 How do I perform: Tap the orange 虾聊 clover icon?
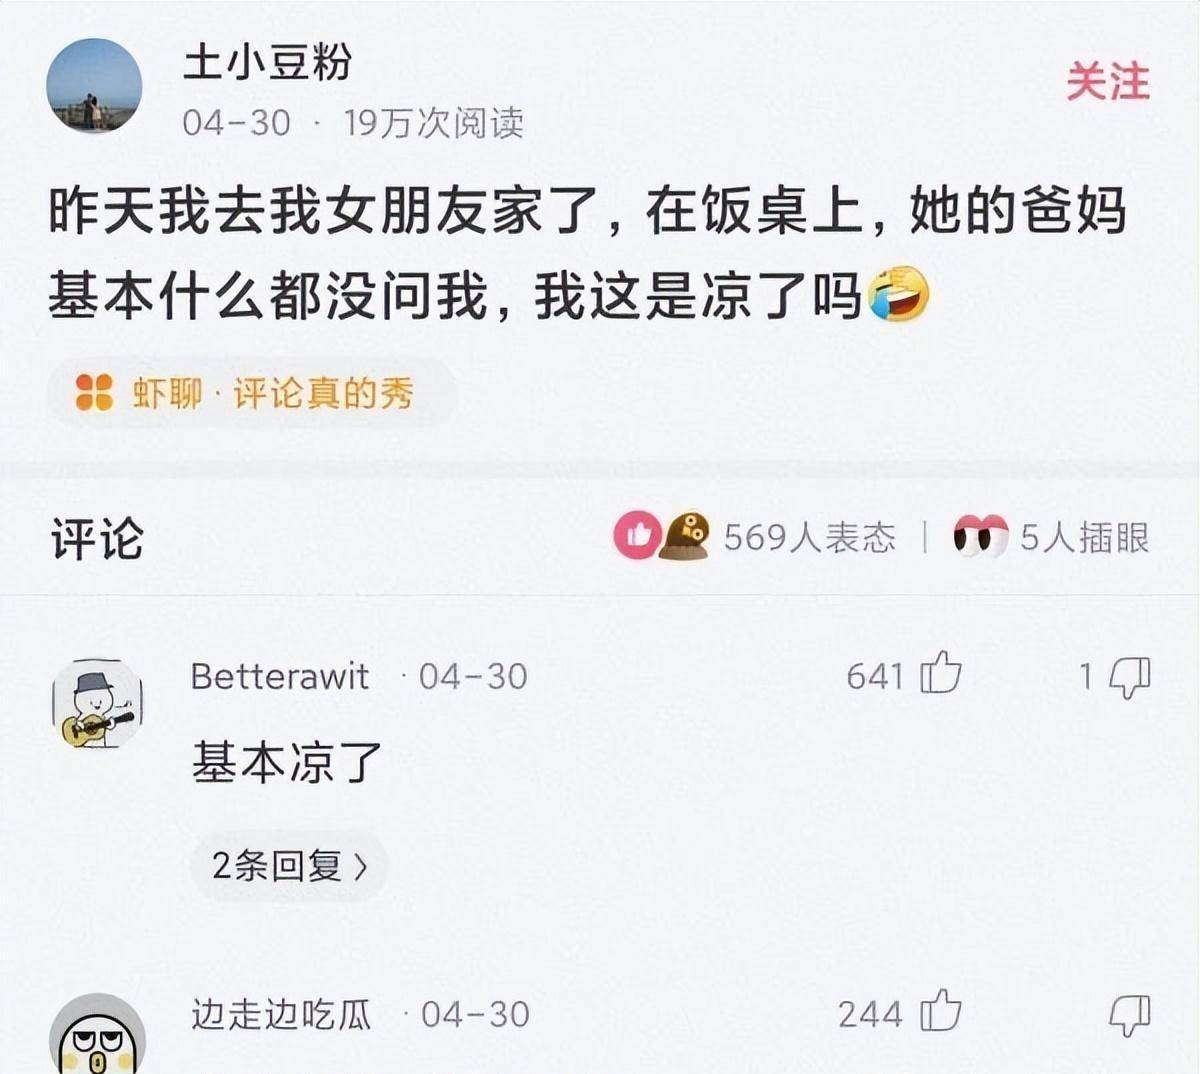[95, 393]
